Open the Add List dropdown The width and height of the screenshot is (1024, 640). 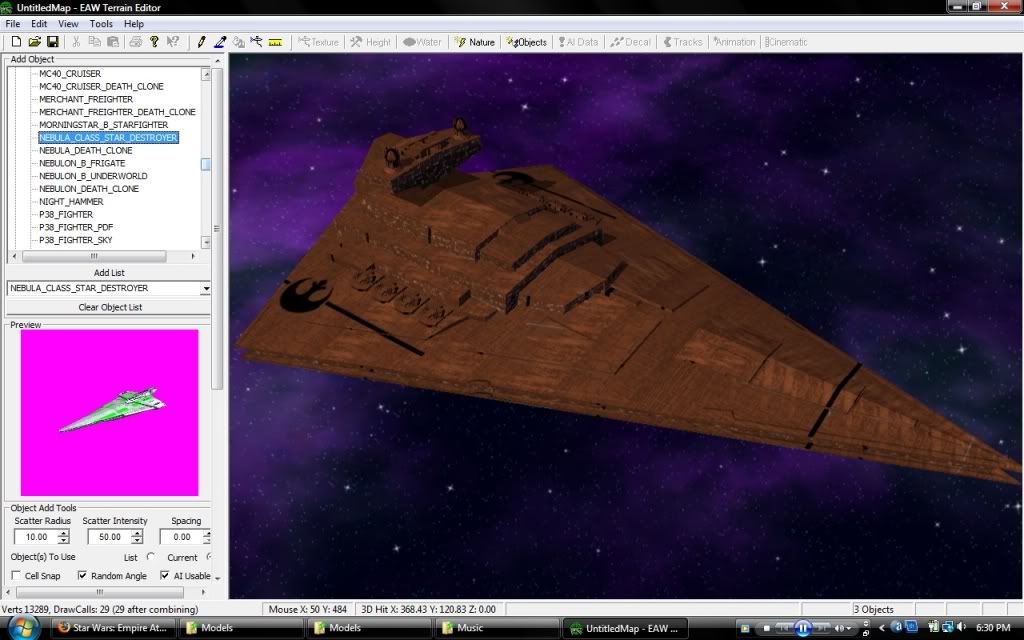coord(206,288)
